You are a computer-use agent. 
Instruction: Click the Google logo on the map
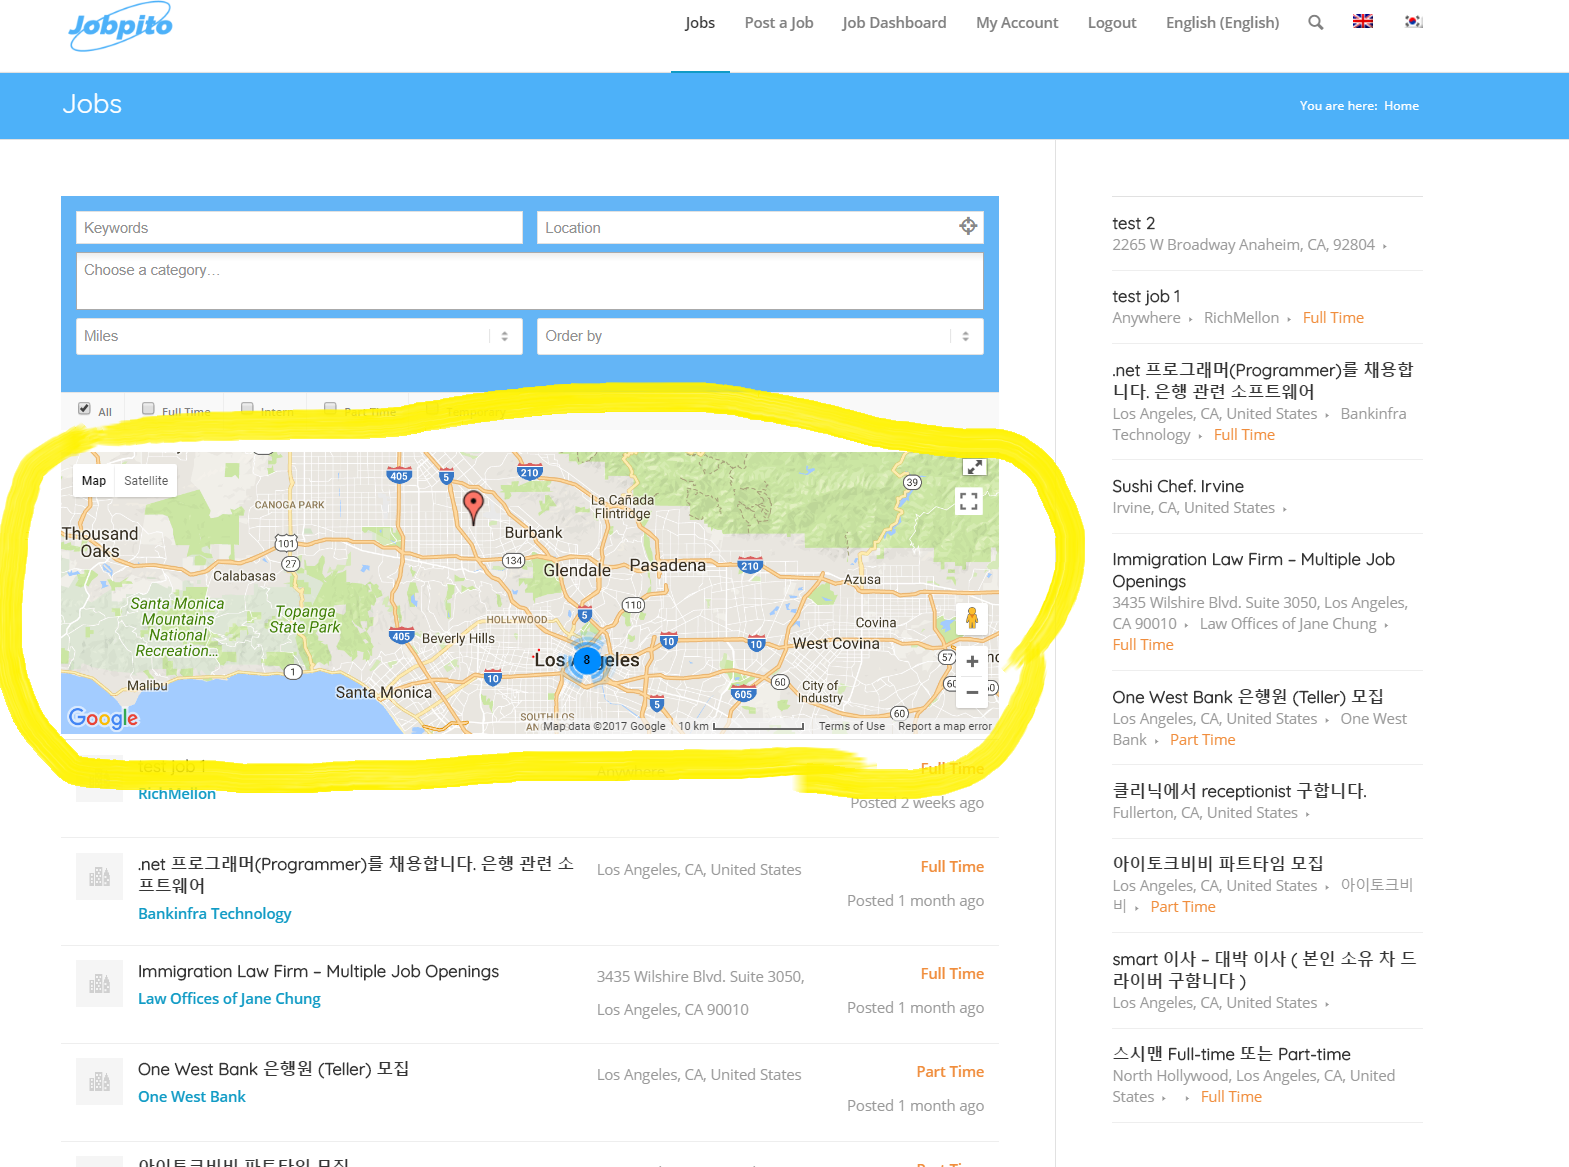(103, 717)
